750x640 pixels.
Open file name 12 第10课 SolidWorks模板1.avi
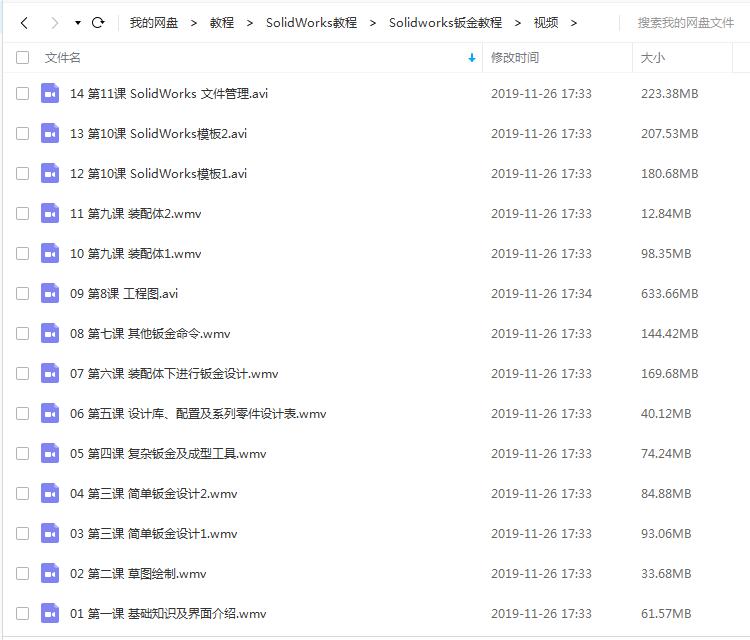point(158,173)
